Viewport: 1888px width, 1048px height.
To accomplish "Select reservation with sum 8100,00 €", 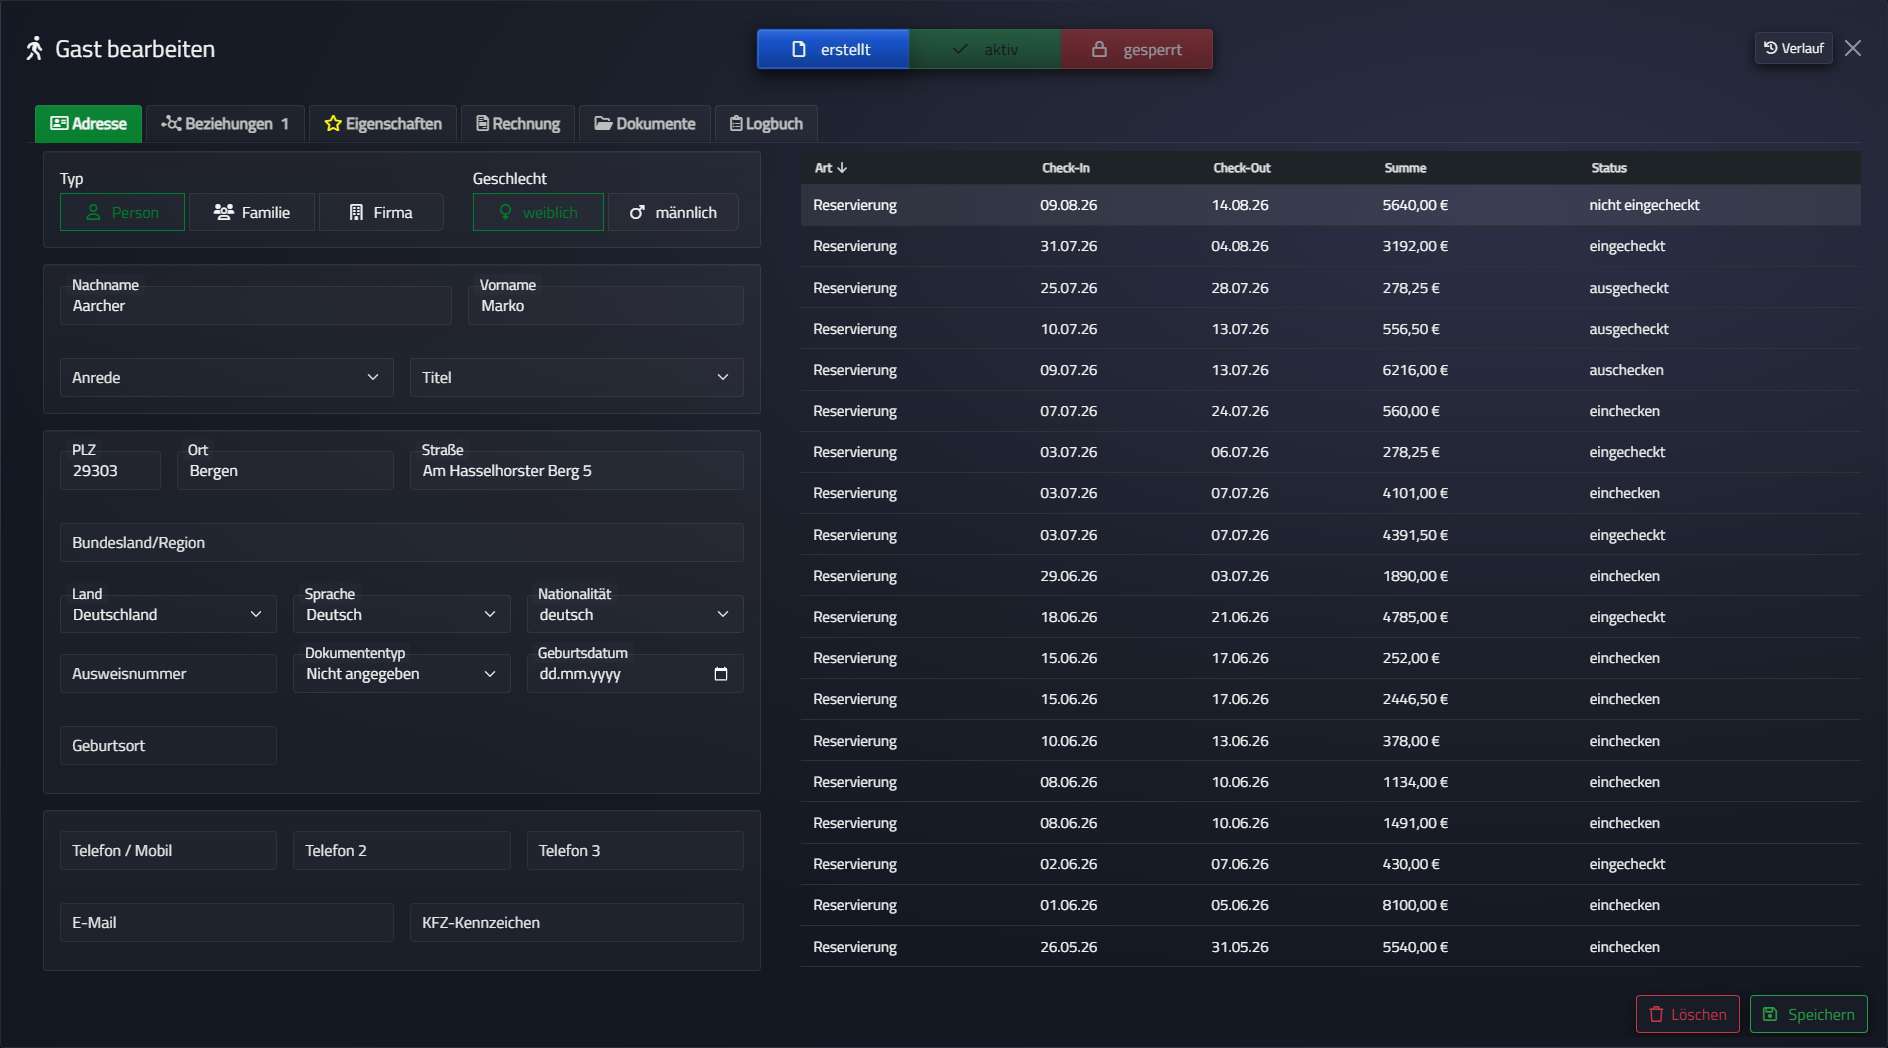I will tap(1331, 905).
